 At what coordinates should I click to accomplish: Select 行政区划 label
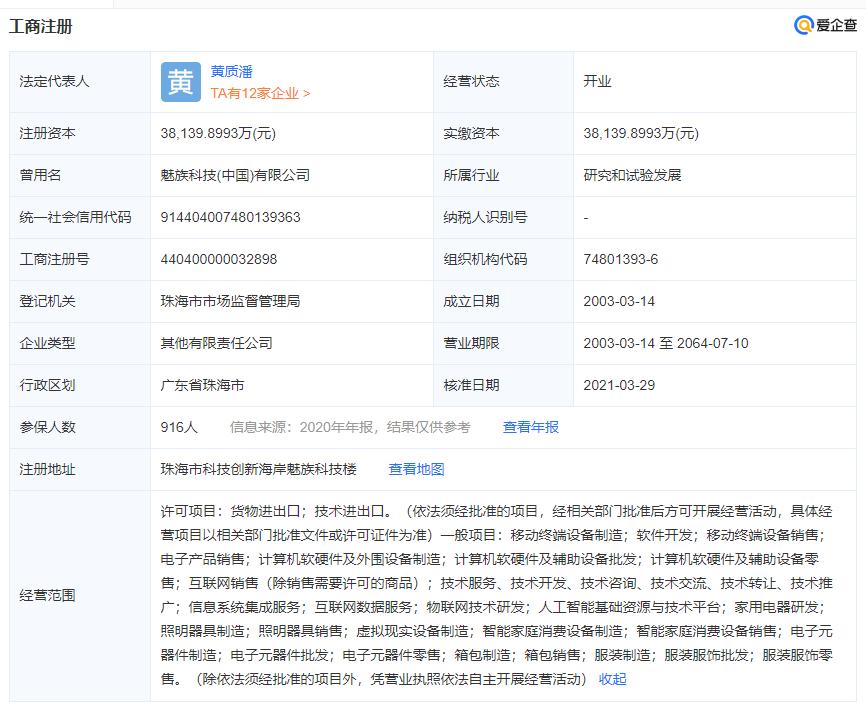coord(47,385)
